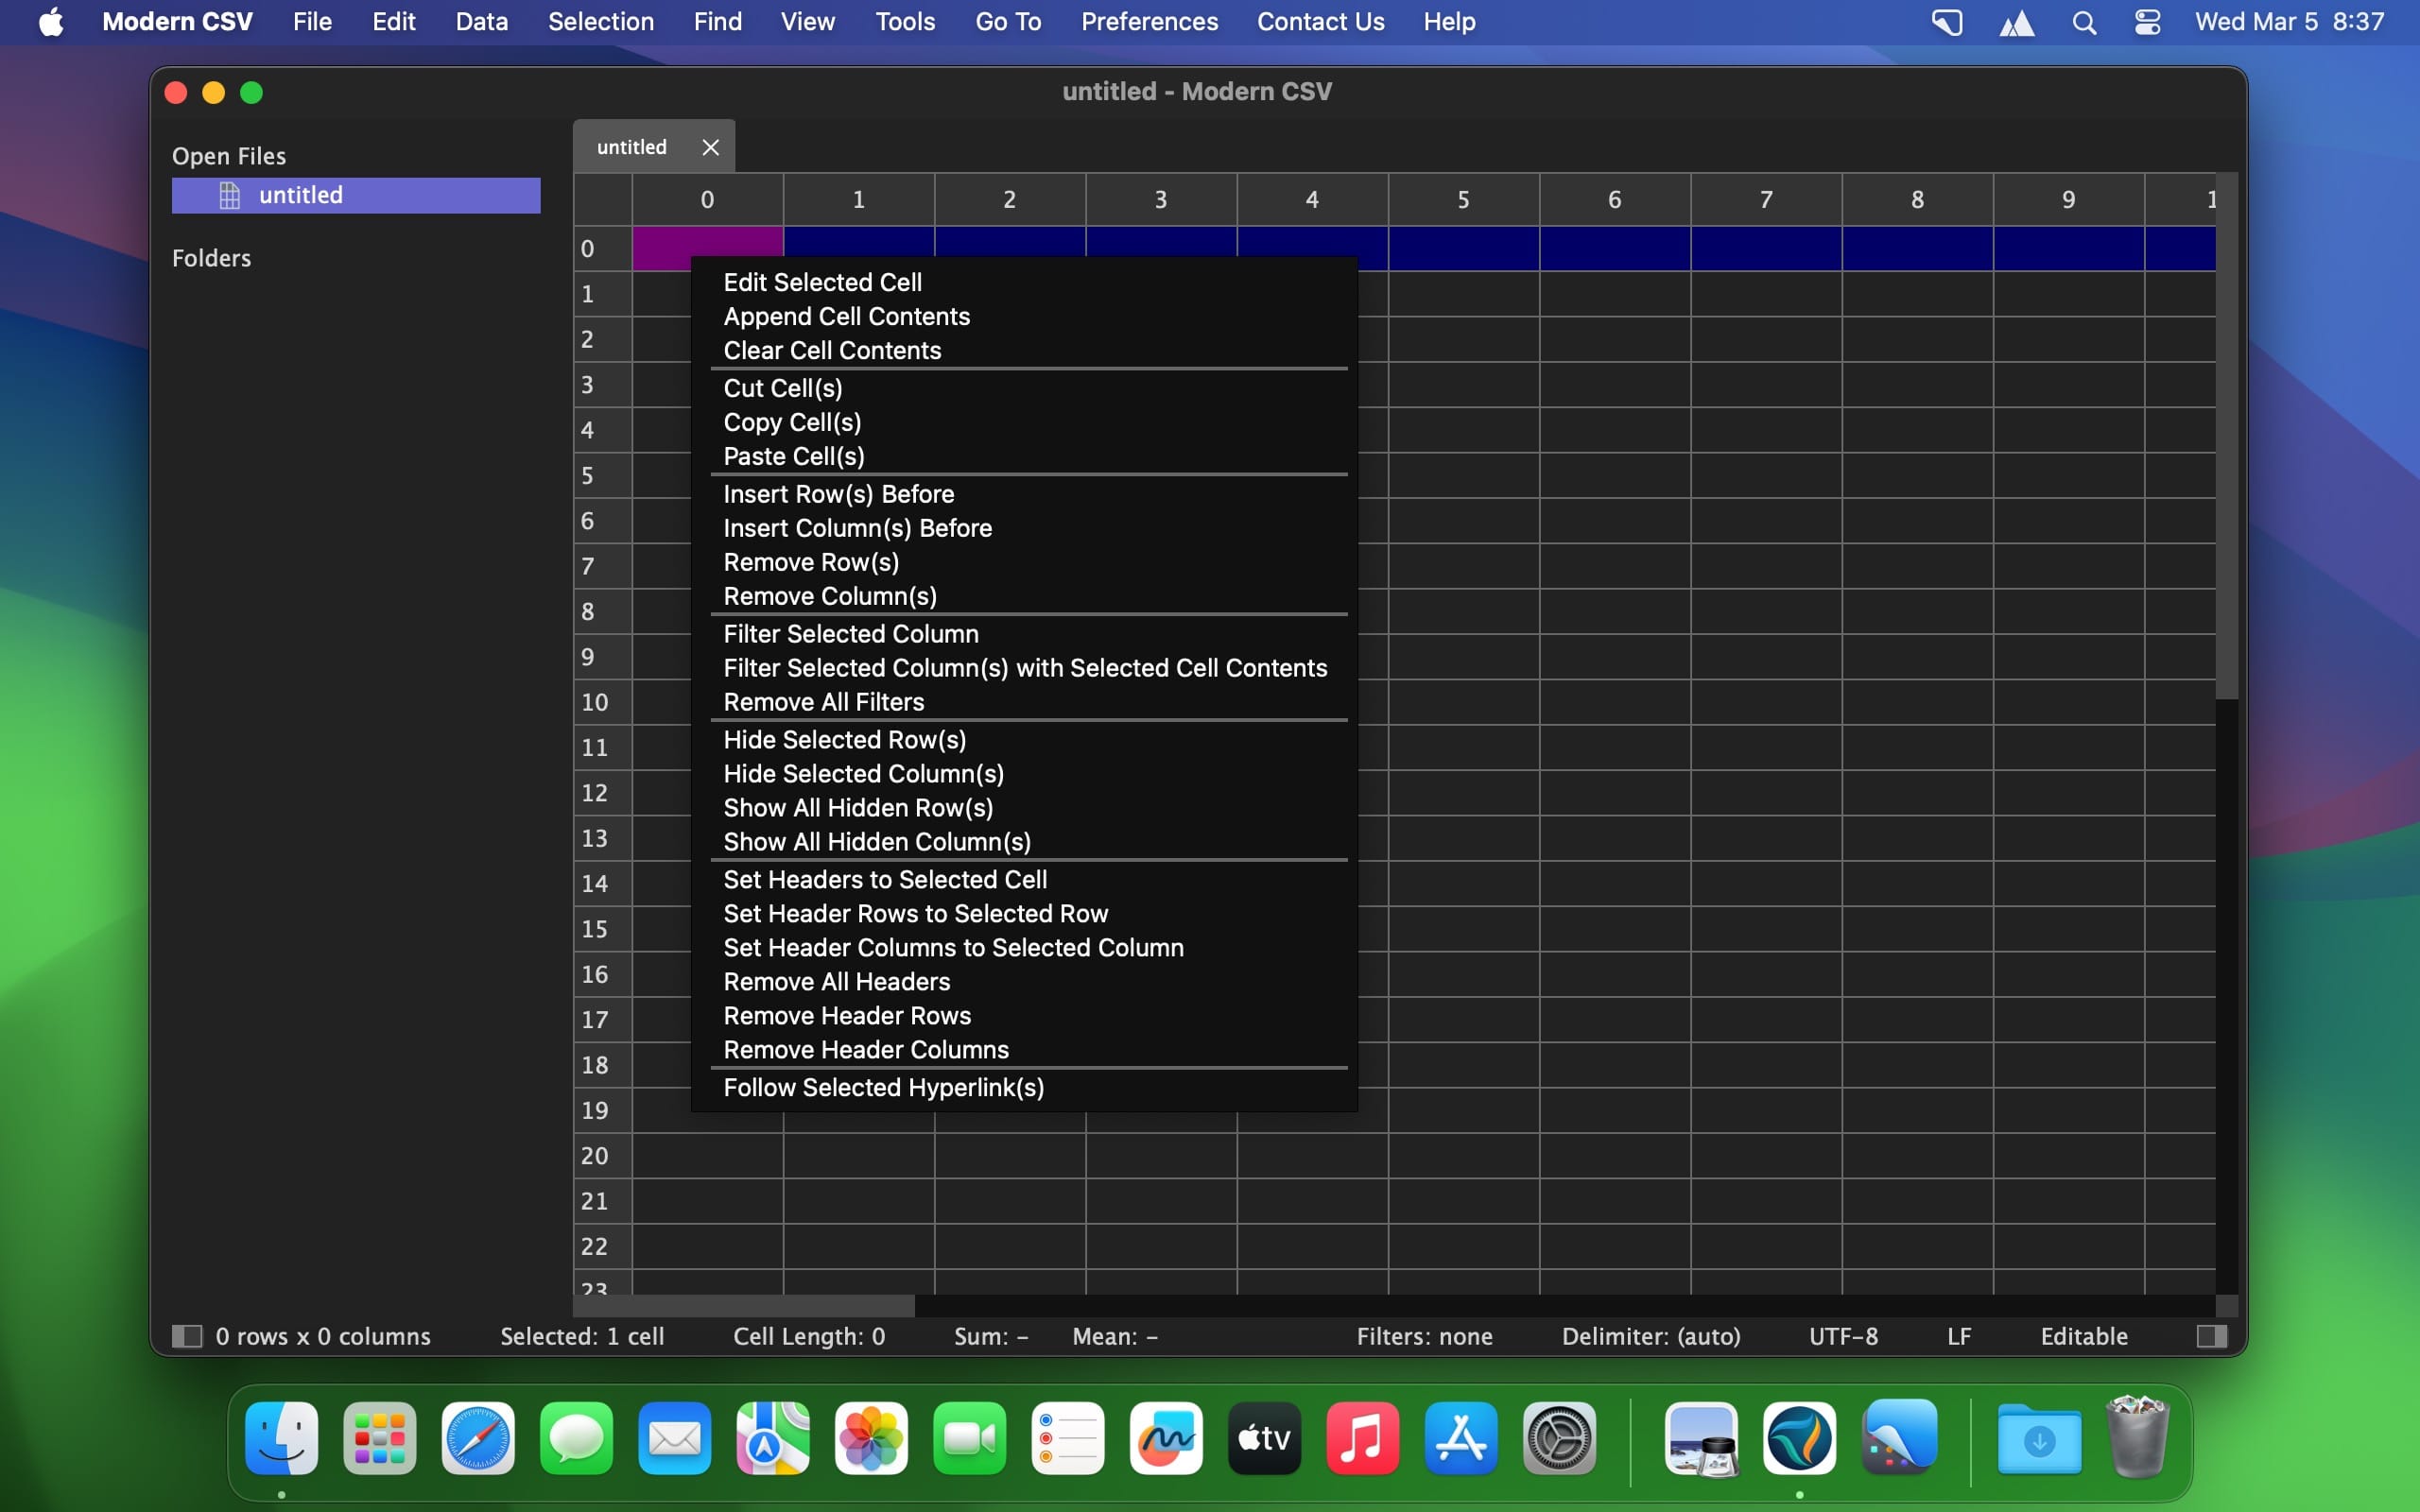The height and width of the screenshot is (1512, 2420).
Task: Choose Copy Cell(s)
Action: click(x=793, y=422)
